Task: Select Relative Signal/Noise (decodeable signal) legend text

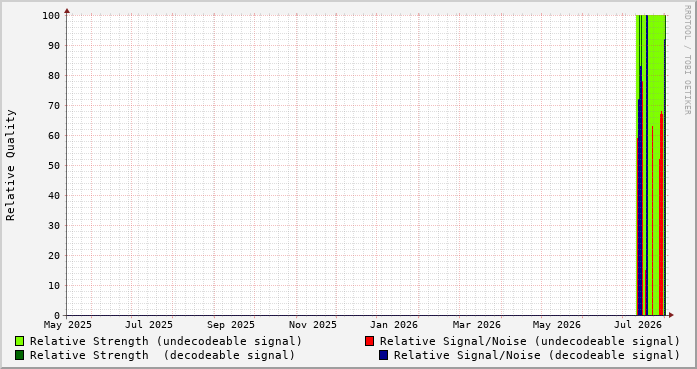Action: [x=537, y=355]
